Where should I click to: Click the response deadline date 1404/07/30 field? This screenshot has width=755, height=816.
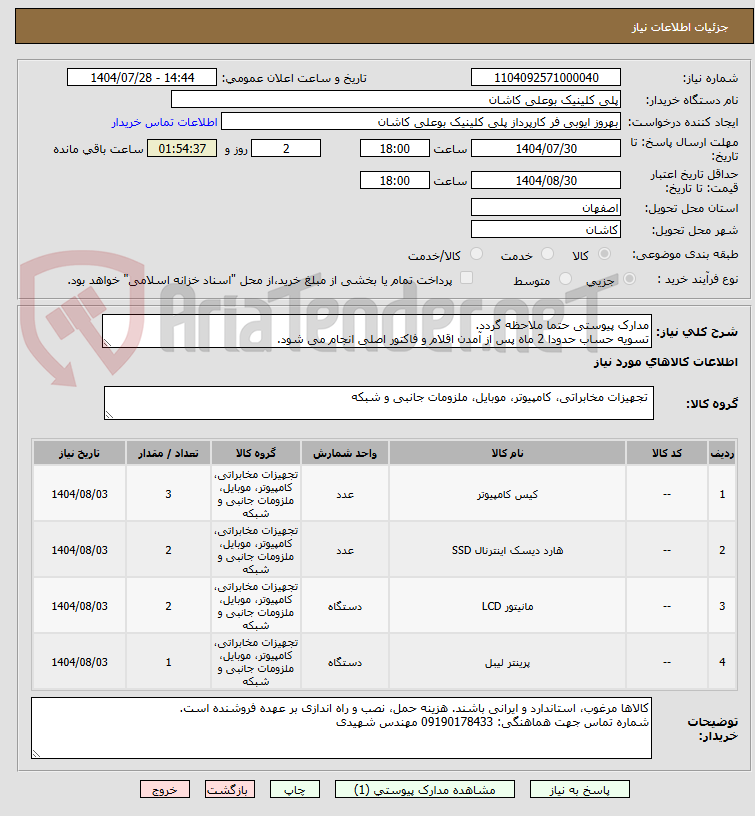click(546, 148)
